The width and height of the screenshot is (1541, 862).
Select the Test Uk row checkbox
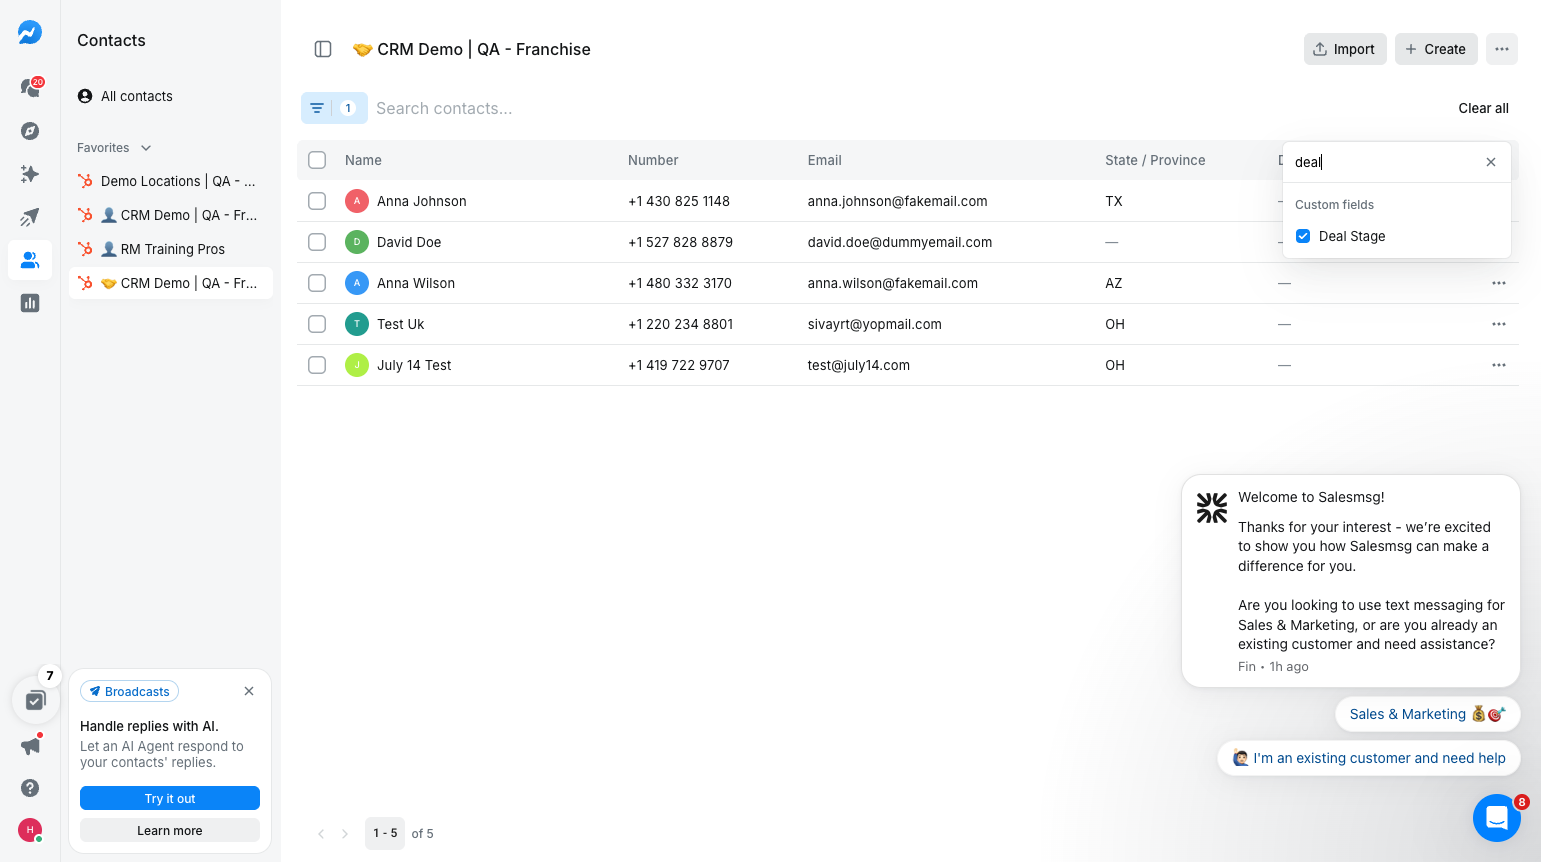point(317,324)
